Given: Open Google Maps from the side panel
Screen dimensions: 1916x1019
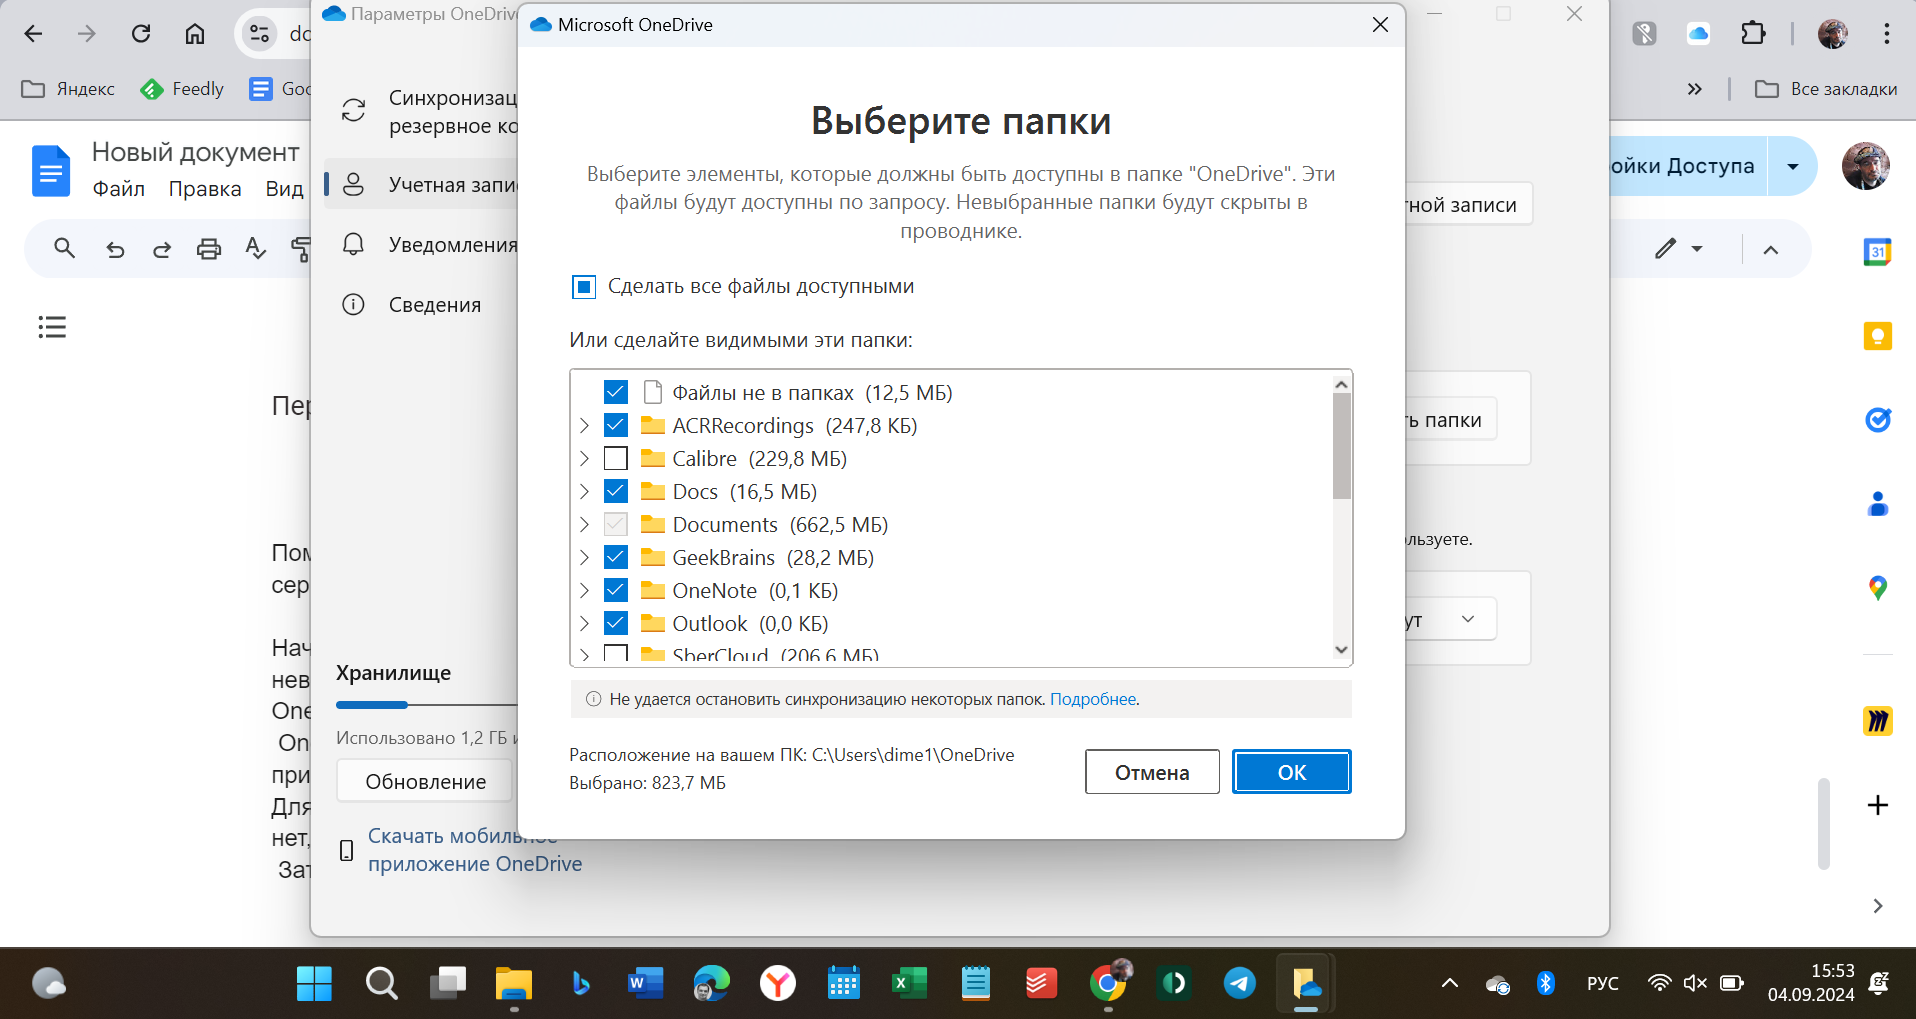Looking at the screenshot, I should tap(1877, 589).
